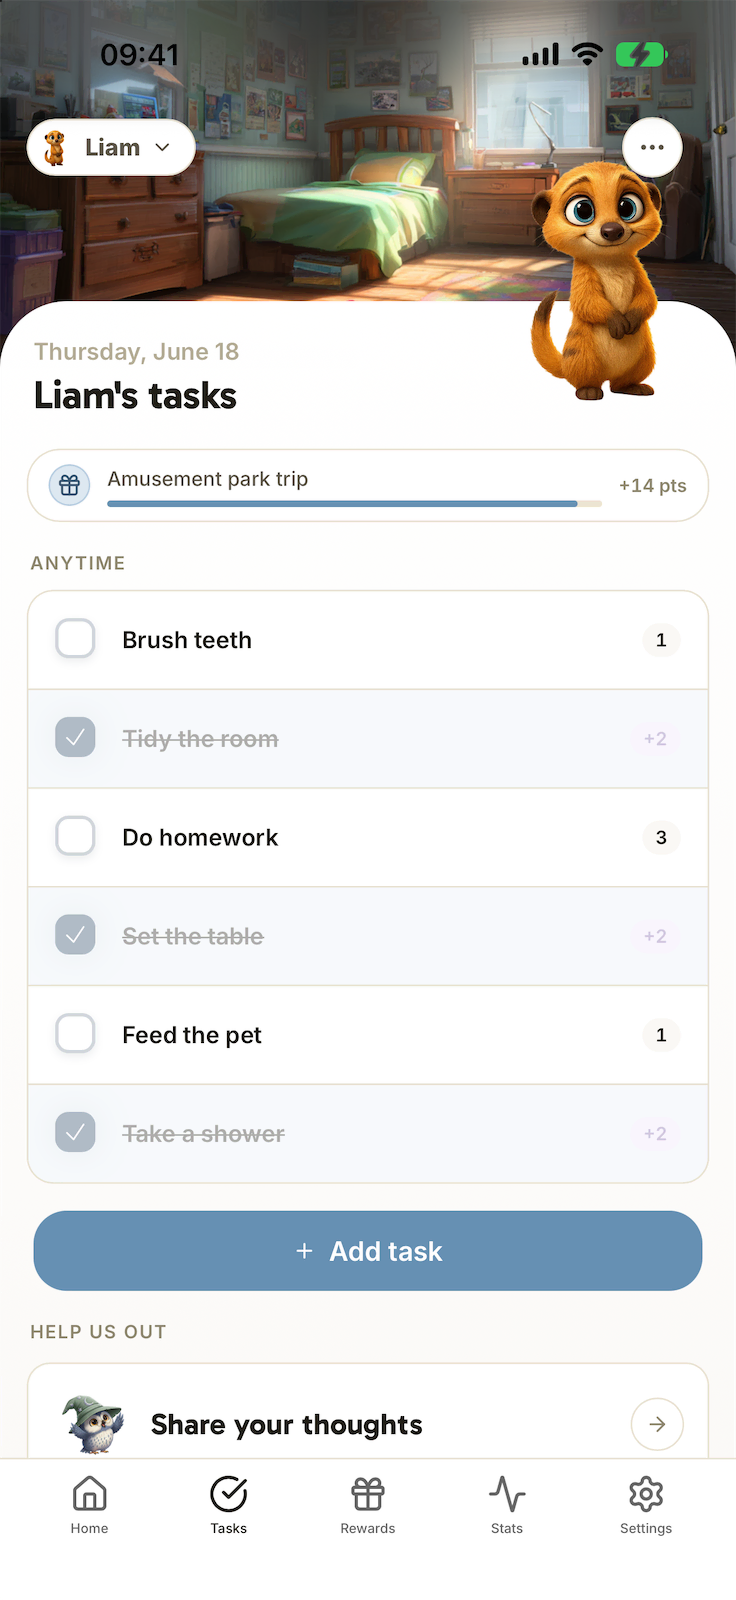Open the struck-through Set the table task
Viewport: 736px width, 1600px height.
coord(368,936)
